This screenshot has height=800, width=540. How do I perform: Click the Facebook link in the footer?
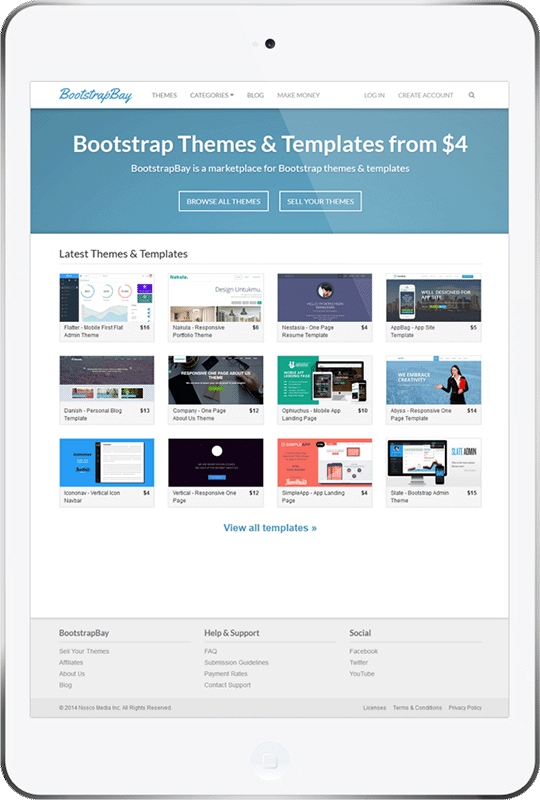(363, 651)
